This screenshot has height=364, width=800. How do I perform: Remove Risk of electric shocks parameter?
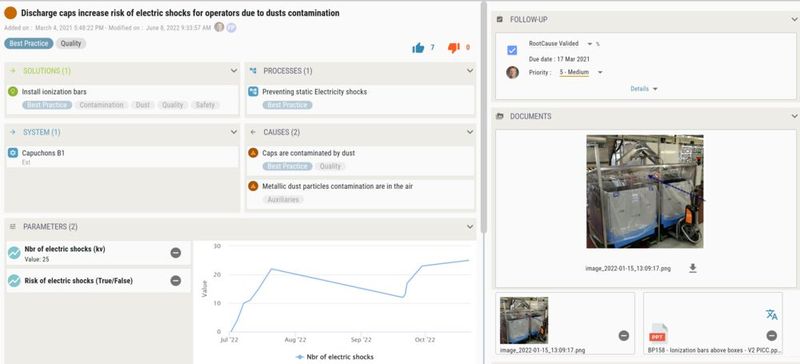[x=176, y=280]
